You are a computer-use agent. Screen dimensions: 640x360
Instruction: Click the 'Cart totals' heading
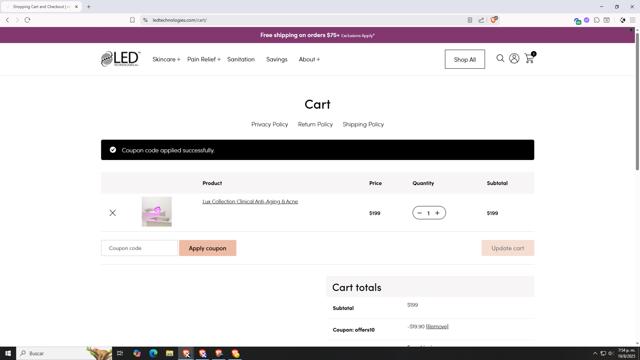357,287
